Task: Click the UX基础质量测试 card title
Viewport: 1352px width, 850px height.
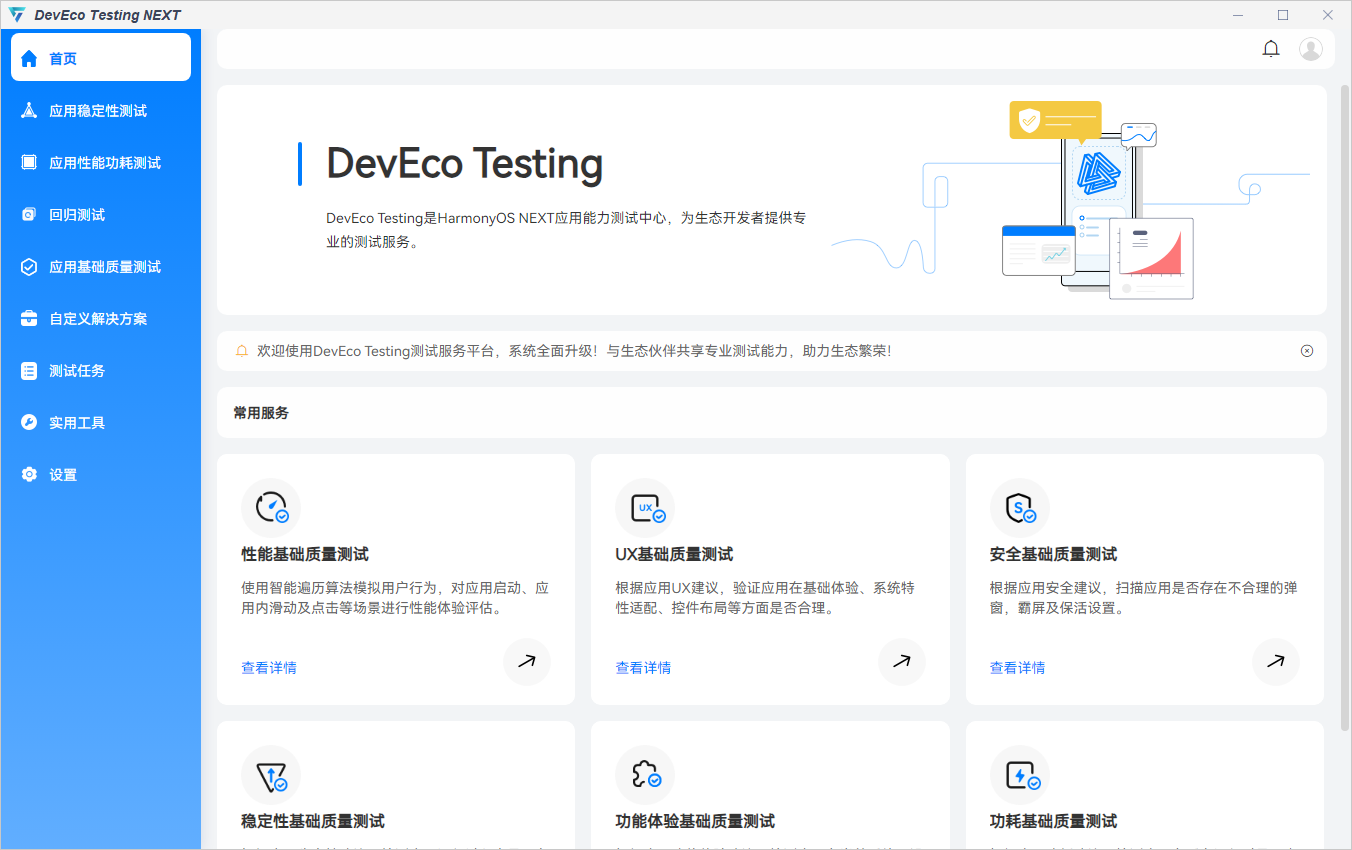Action: pyautogui.click(x=674, y=554)
